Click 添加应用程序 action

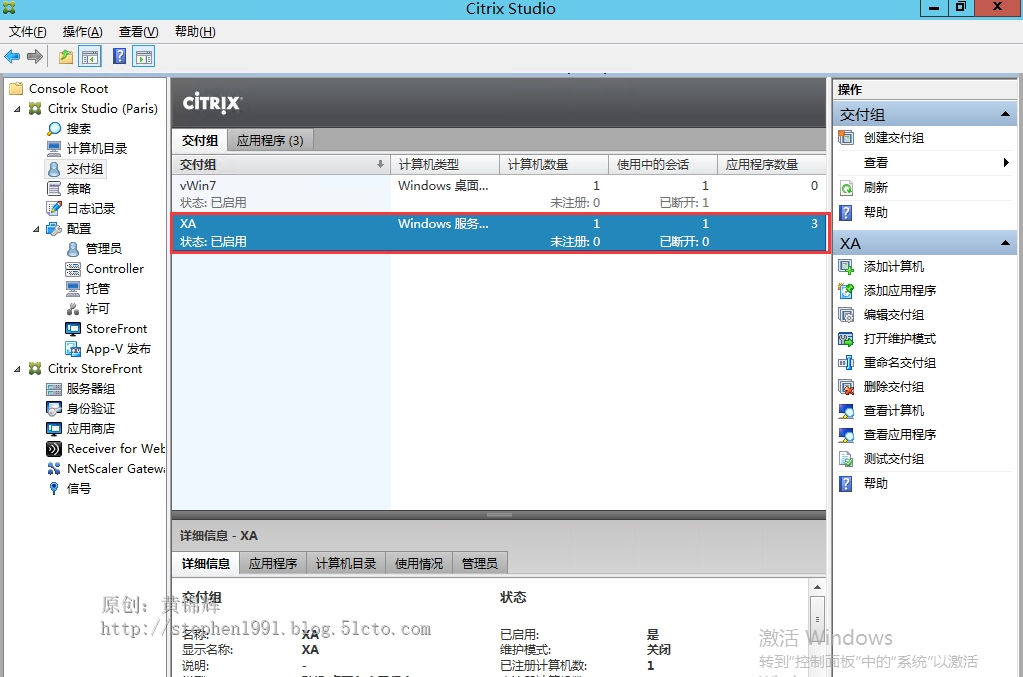pos(900,291)
